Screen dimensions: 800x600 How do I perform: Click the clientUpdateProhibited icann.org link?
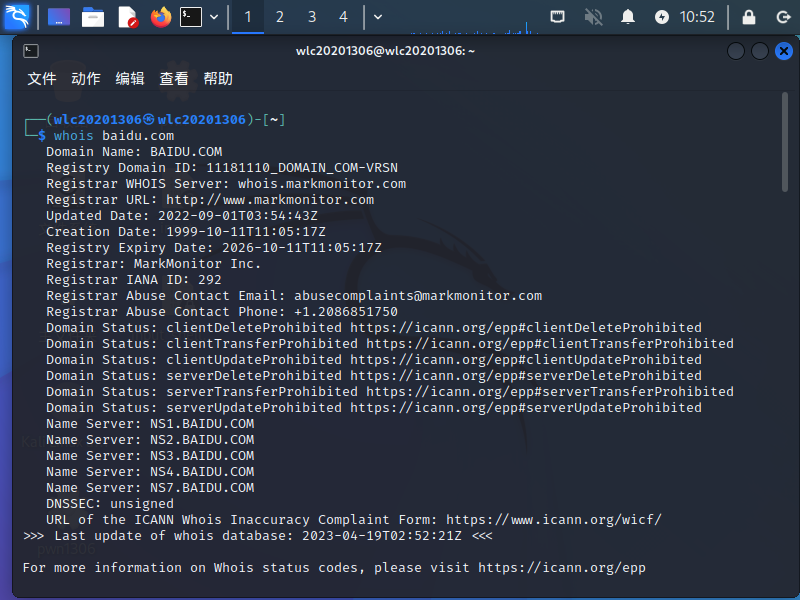pyautogui.click(x=526, y=359)
